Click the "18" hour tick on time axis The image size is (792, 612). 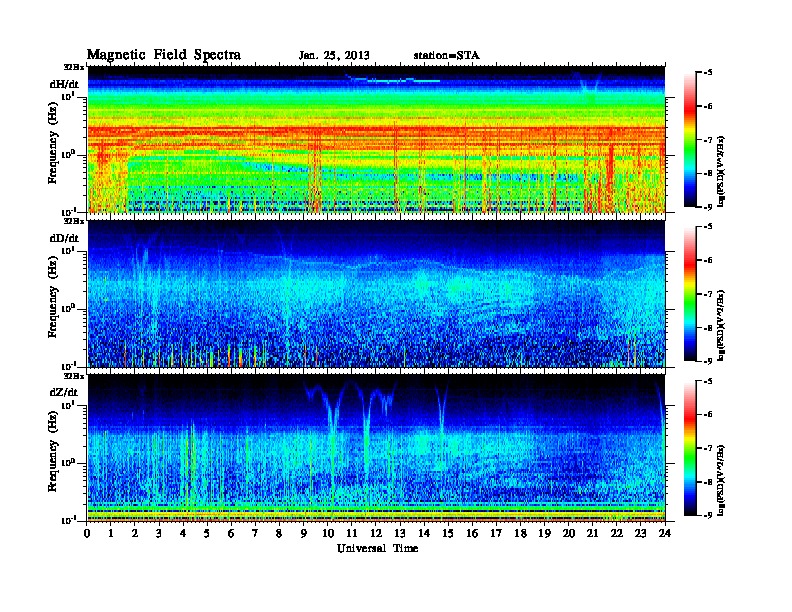[520, 534]
